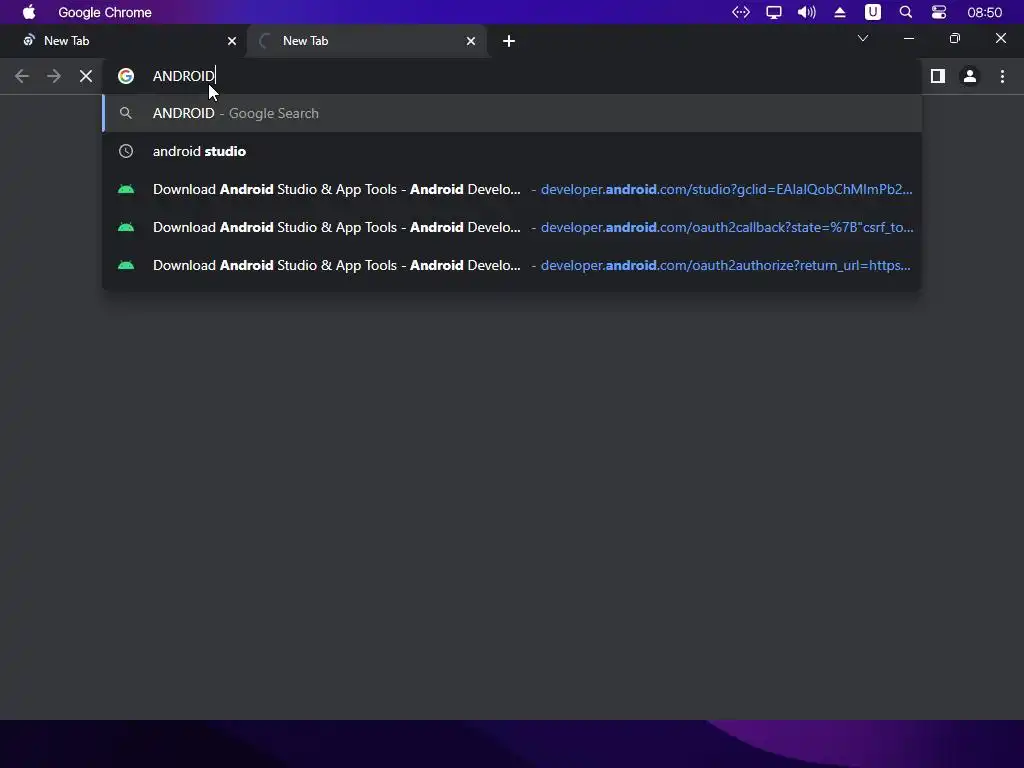This screenshot has height=768, width=1024.
Task: Go back with the back arrow
Action: pyautogui.click(x=22, y=76)
